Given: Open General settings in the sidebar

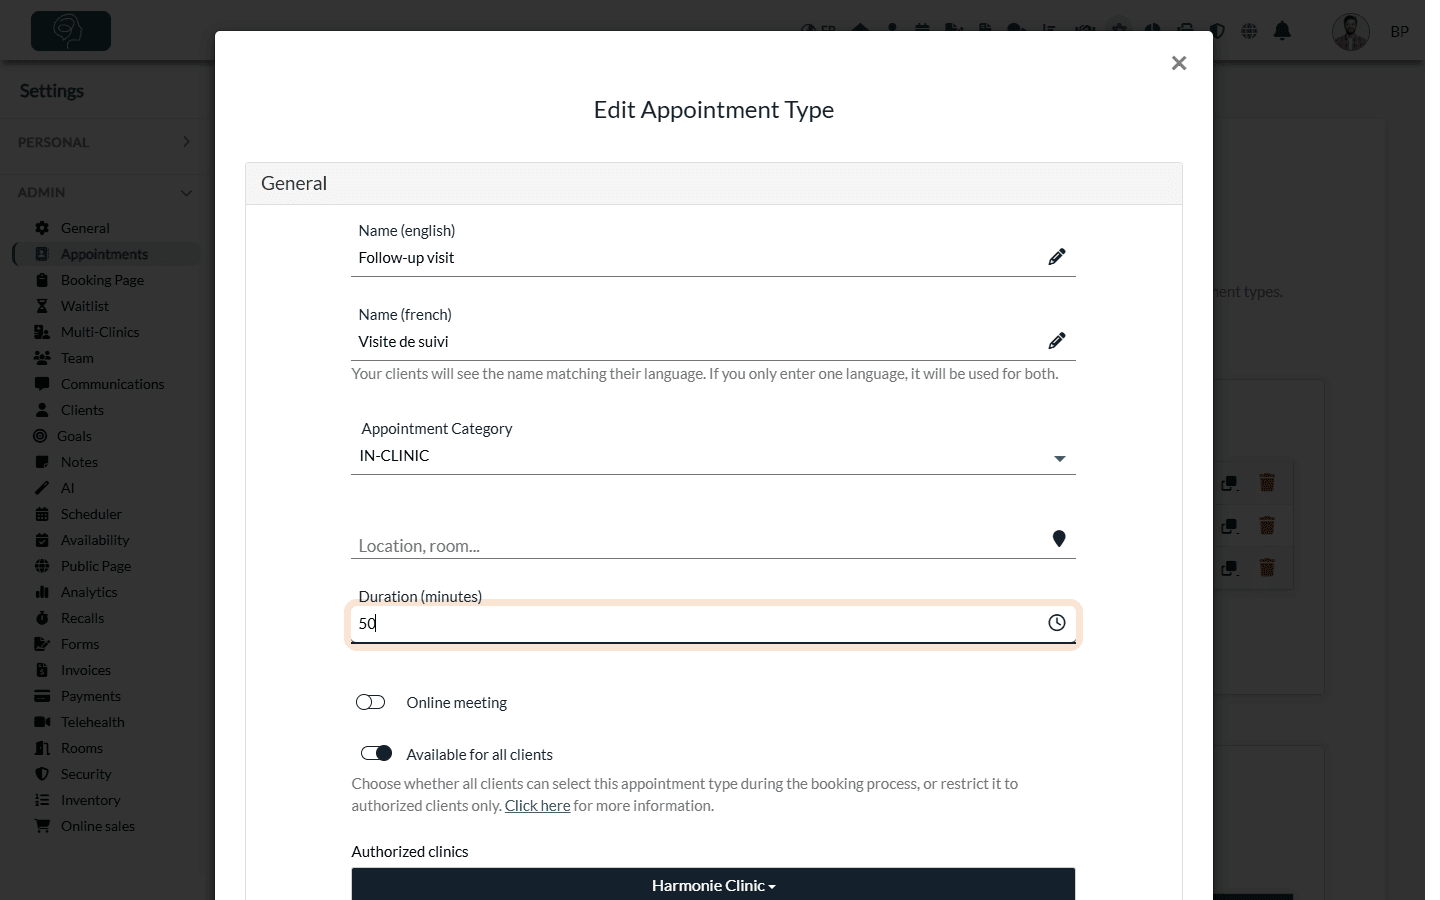Looking at the screenshot, I should click(85, 228).
